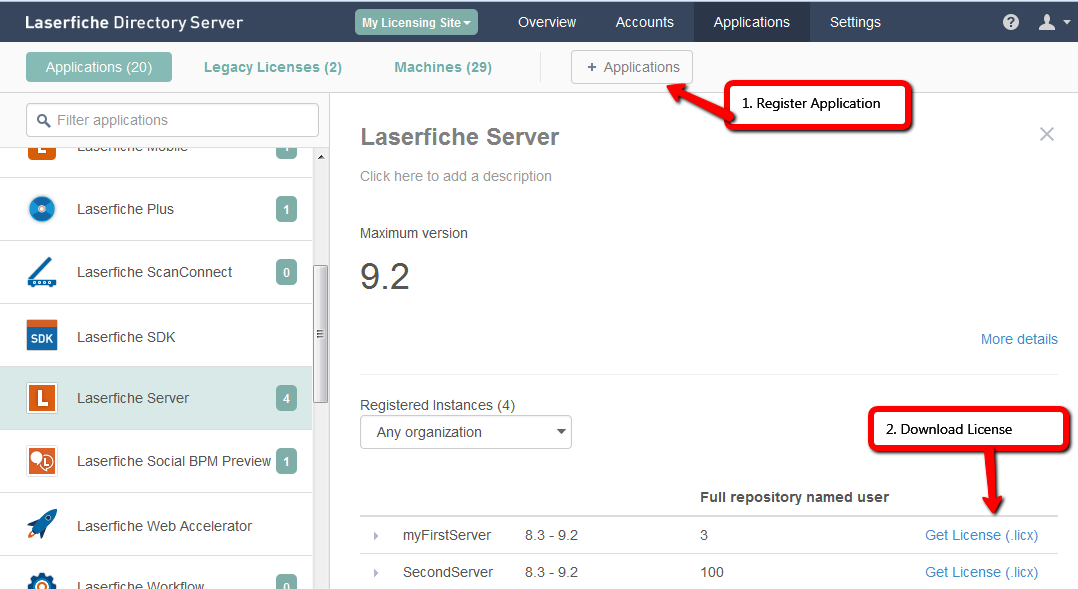Open the user account profile icon
The image size is (1078, 589).
pos(1046,22)
